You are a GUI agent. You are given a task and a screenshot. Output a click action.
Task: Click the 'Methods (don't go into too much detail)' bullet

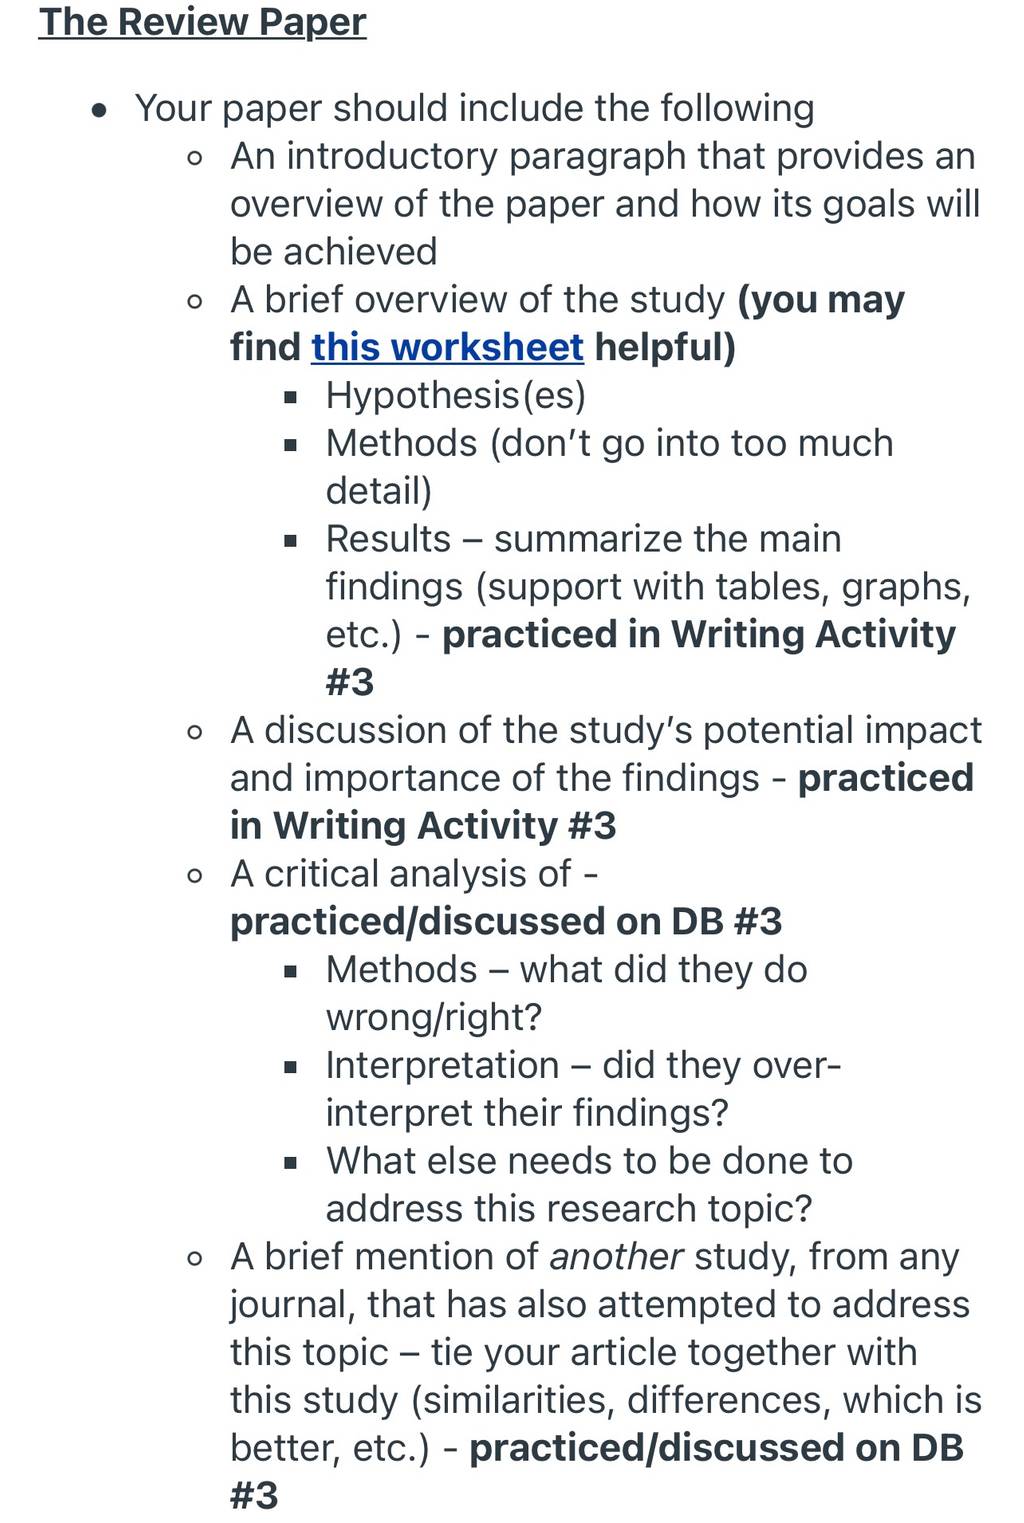609,467
